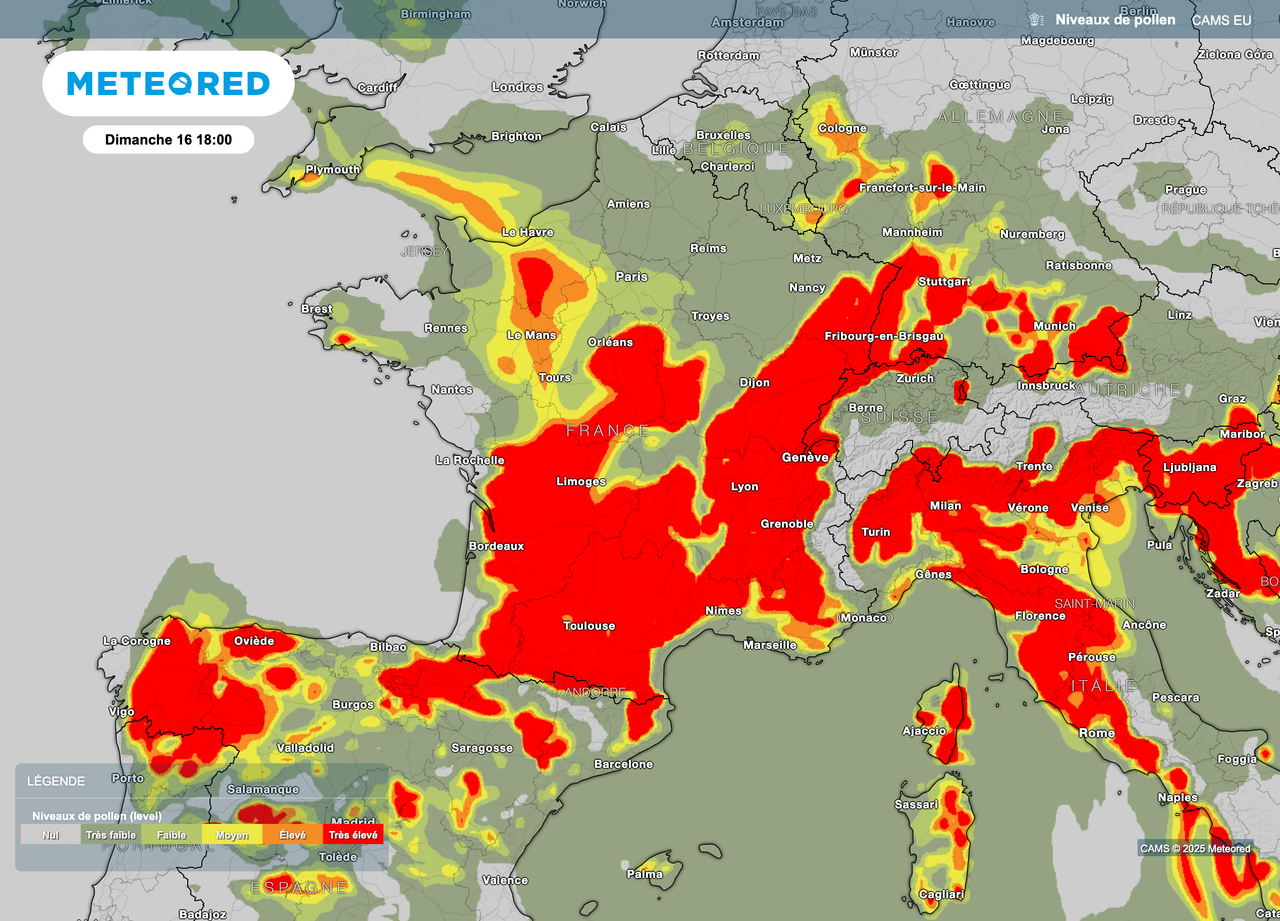Click the Dimanche 16 18:00 time pill
Screen dimensions: 1280x921
point(168,140)
